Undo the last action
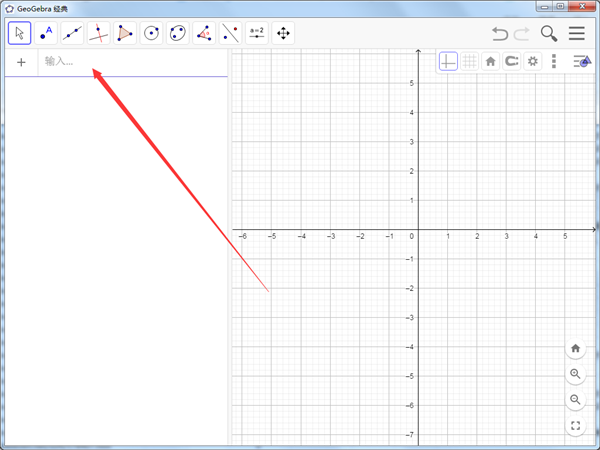The height and width of the screenshot is (450, 600). pyautogui.click(x=500, y=34)
